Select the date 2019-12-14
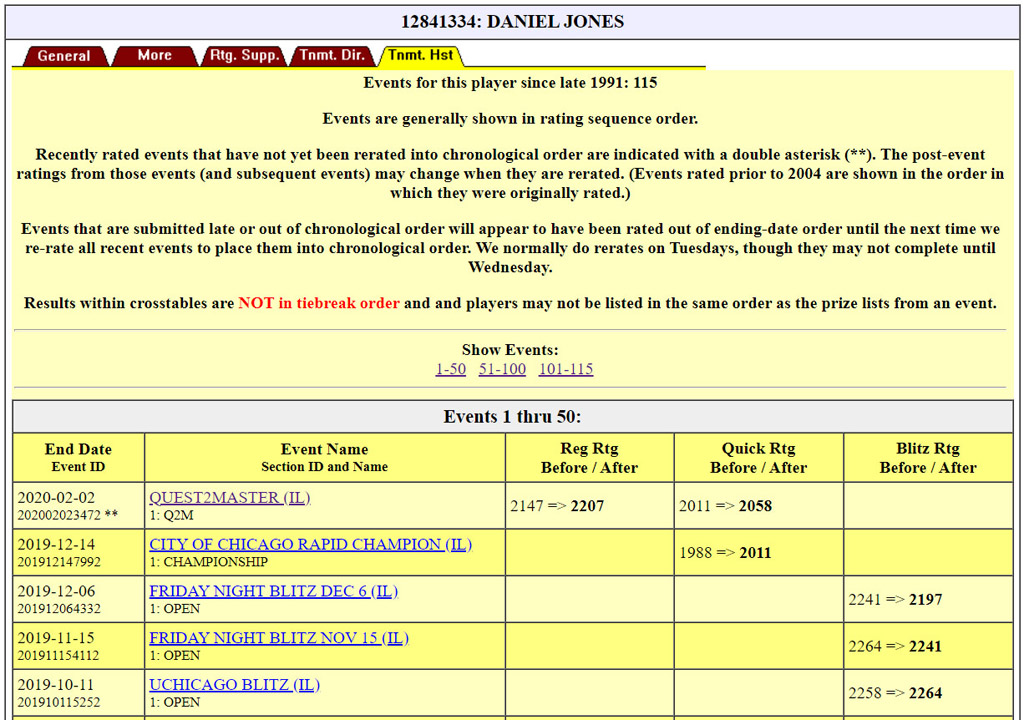1024x720 pixels. click(x=56, y=544)
